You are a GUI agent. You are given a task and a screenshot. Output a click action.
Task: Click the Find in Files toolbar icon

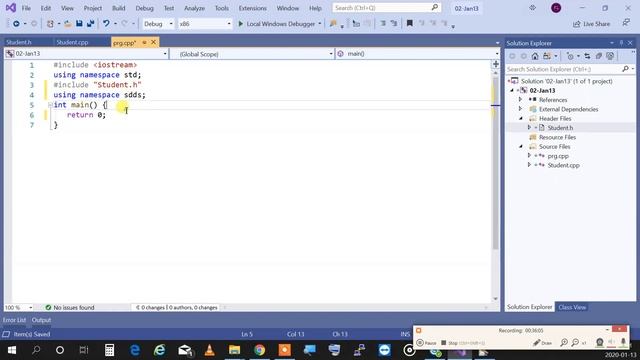click(333, 24)
